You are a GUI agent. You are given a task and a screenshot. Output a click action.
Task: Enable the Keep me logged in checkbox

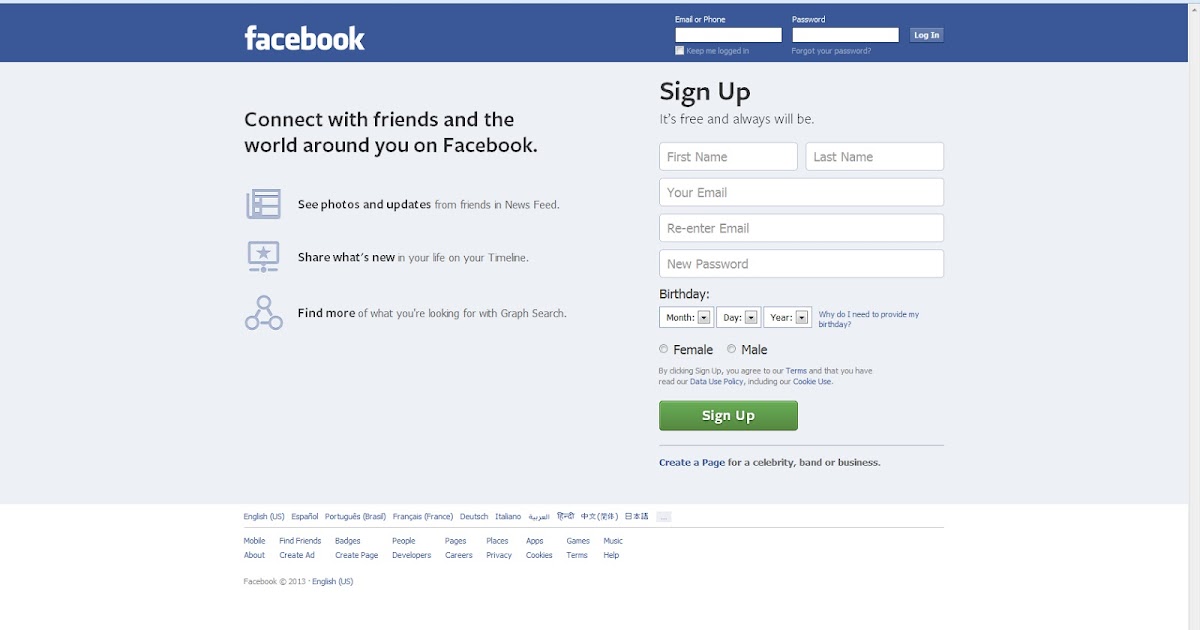point(680,51)
